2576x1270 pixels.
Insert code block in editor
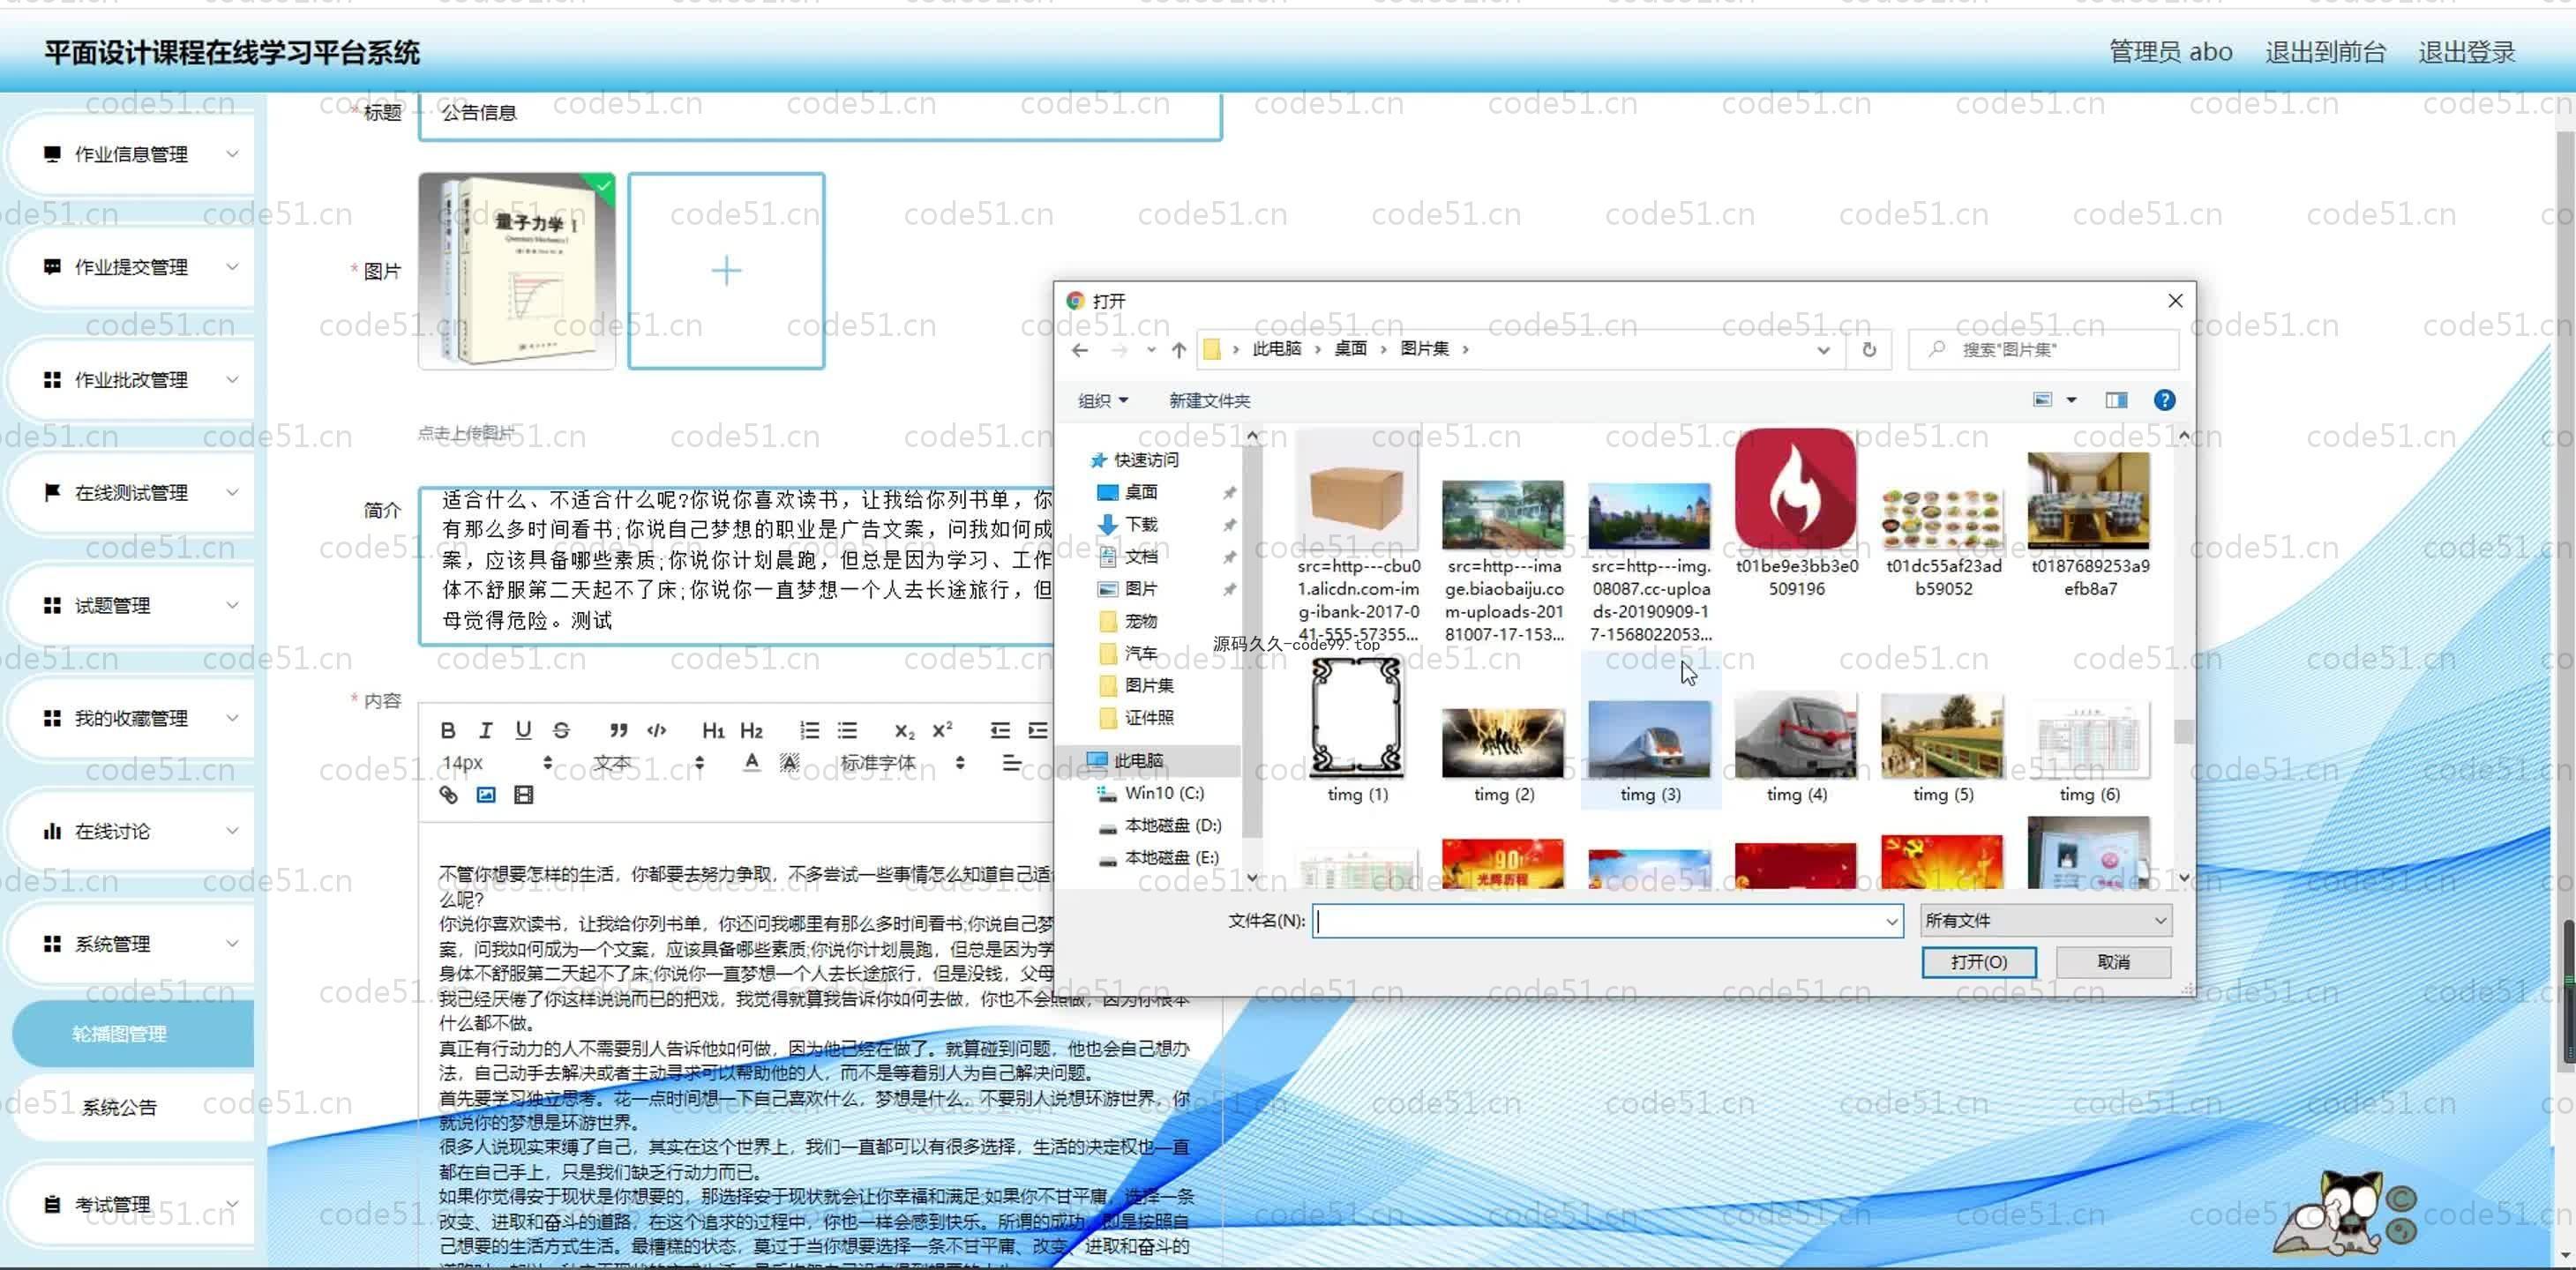[x=657, y=730]
